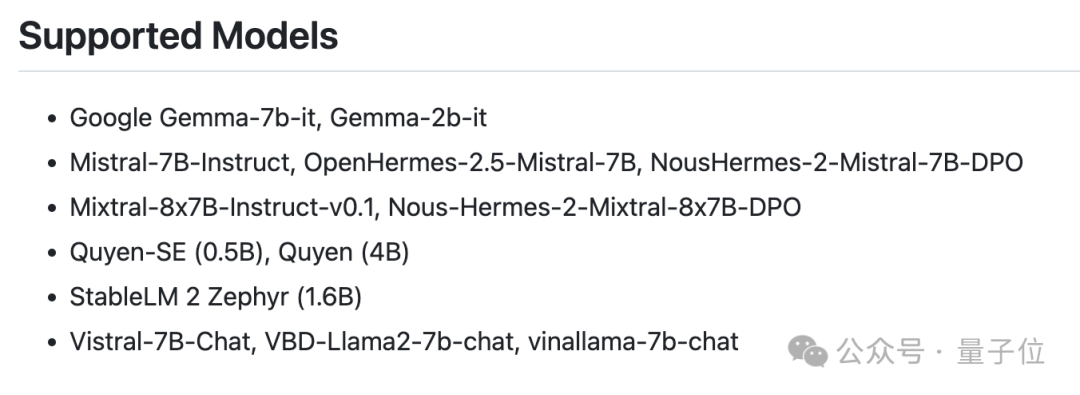Click the Supported Models heading
Viewport: 1080px width, 395px height.
click(178, 37)
